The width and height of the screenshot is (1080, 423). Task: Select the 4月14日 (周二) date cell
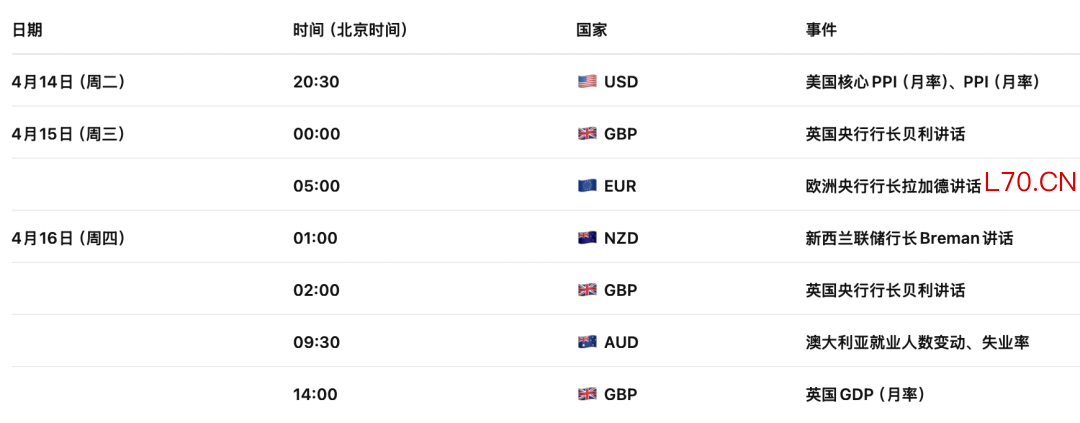(68, 82)
